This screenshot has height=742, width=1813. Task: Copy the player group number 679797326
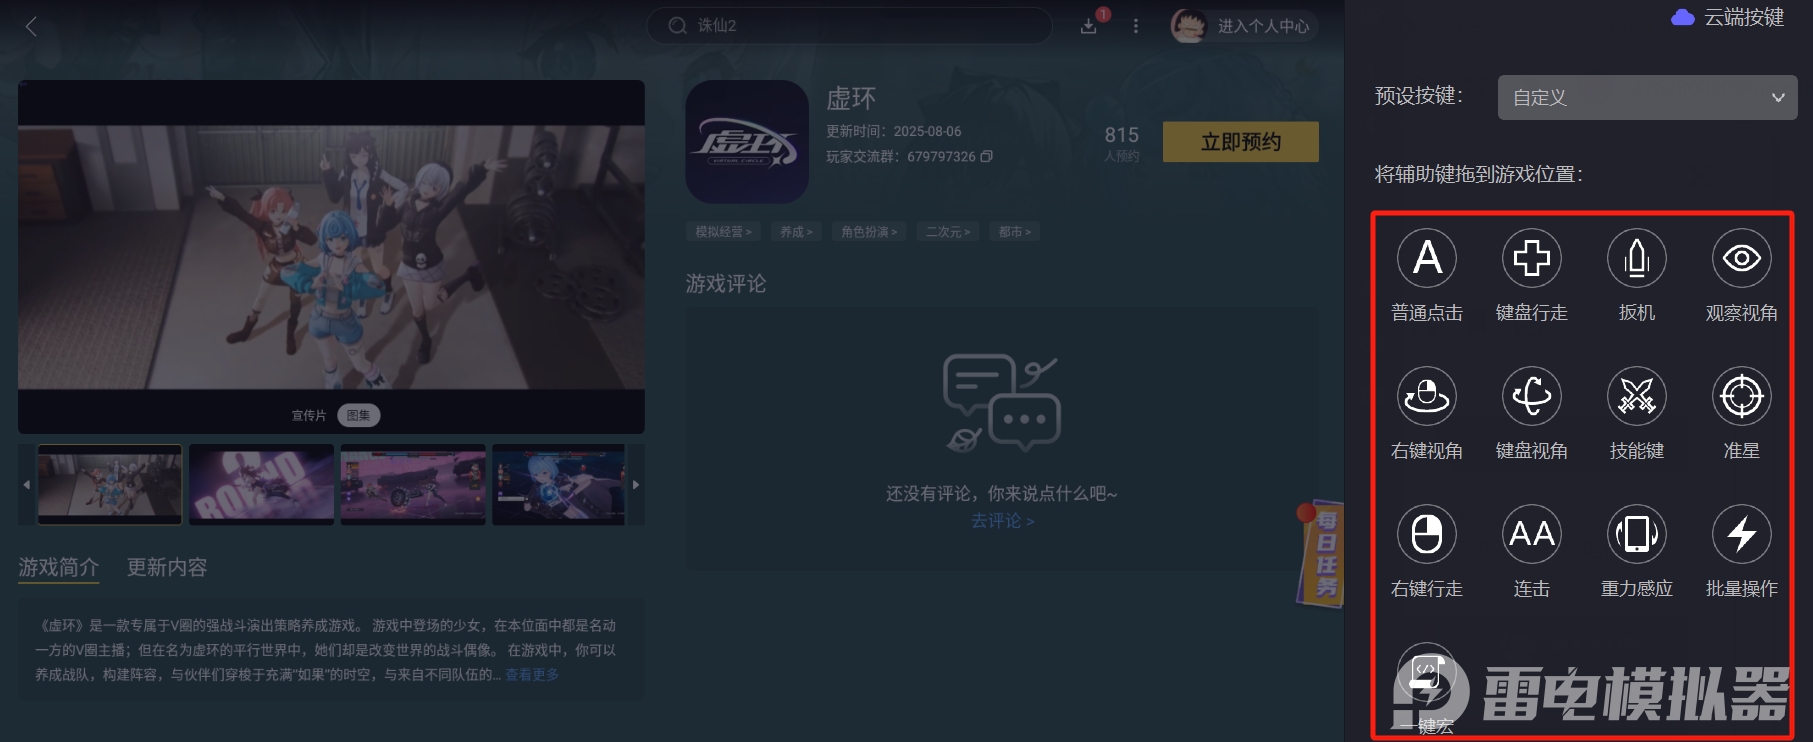[x=987, y=156]
